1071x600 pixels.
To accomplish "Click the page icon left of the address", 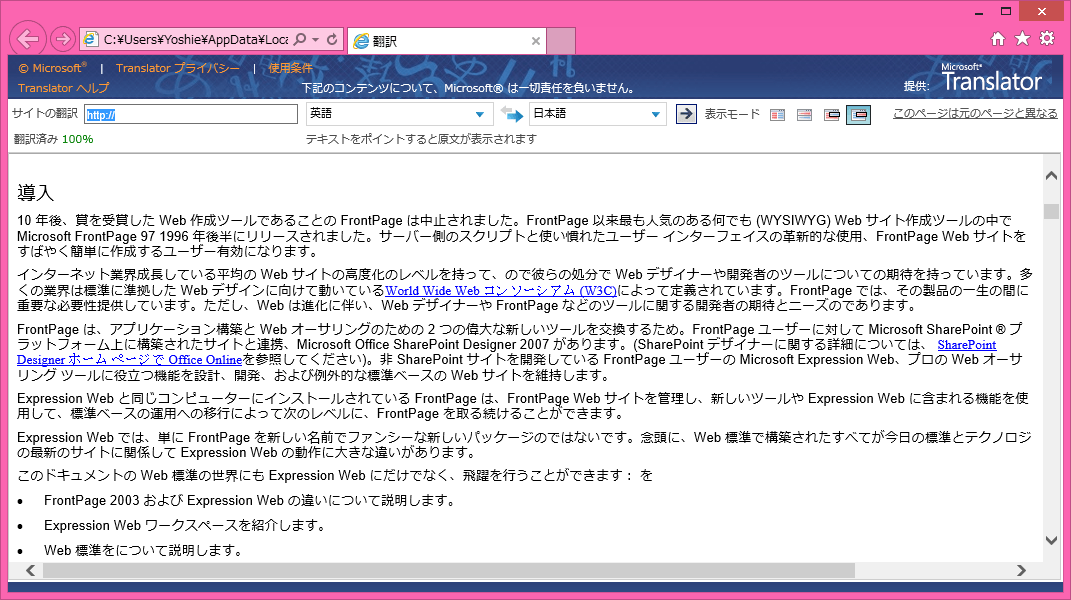I will [90, 40].
